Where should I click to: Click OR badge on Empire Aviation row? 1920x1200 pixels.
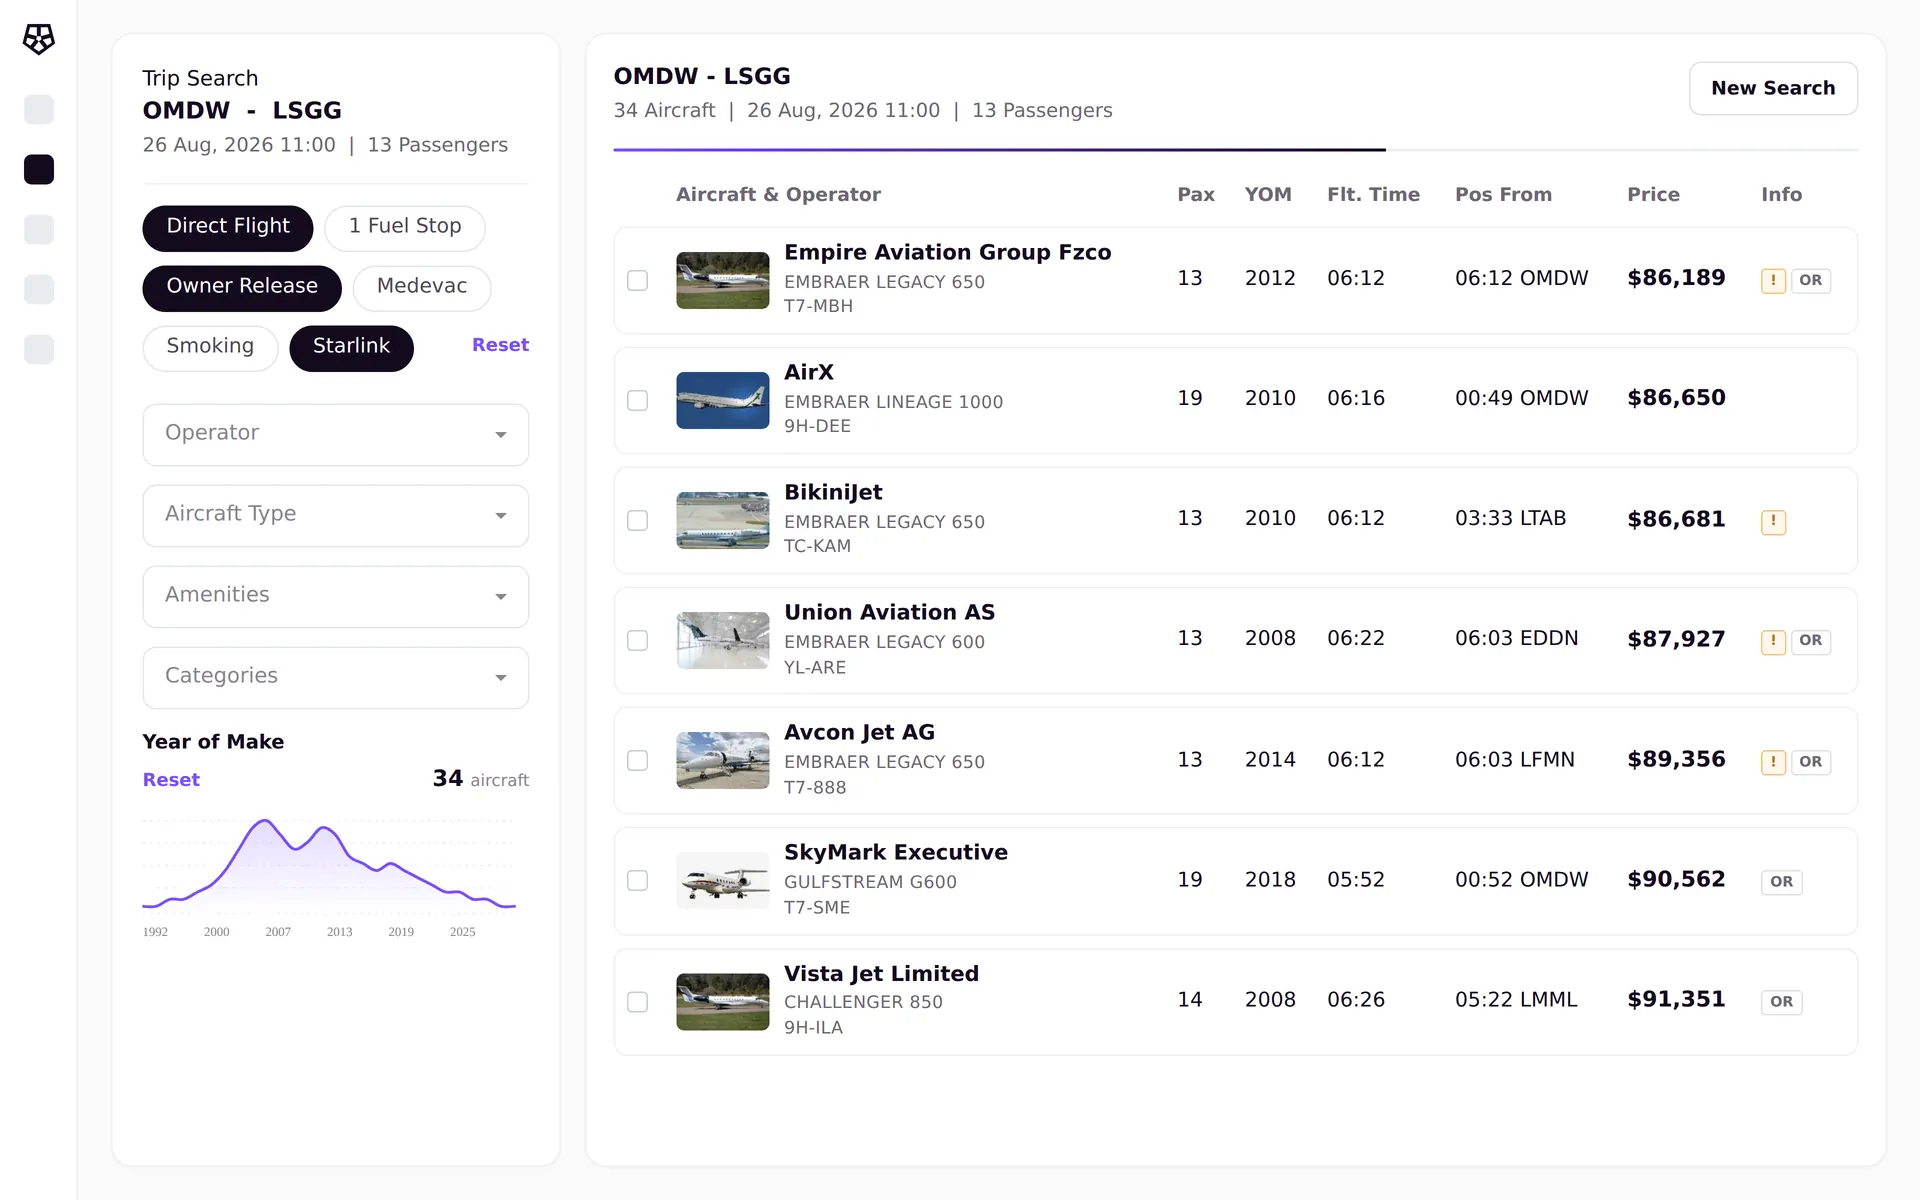coord(1810,281)
